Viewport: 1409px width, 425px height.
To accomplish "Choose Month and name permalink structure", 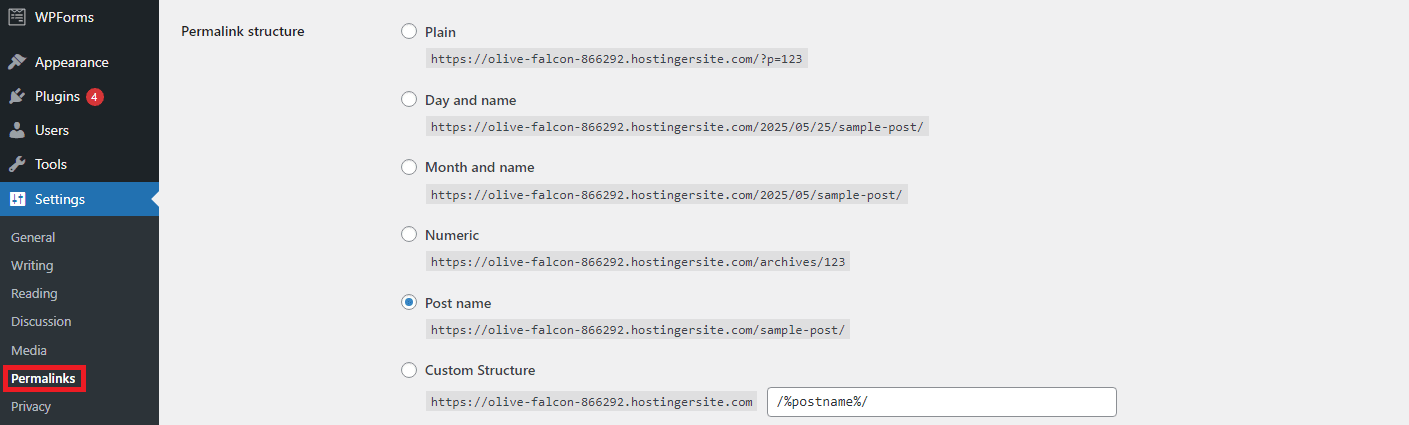I will point(409,167).
